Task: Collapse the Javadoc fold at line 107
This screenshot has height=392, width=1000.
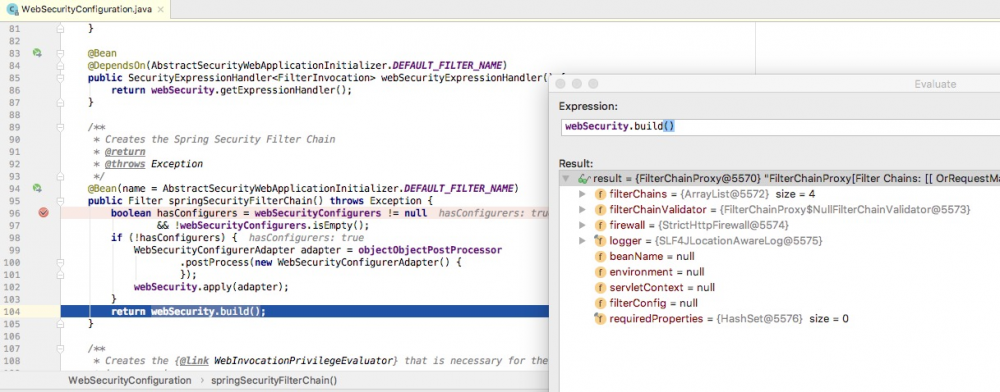Action: (x=61, y=348)
